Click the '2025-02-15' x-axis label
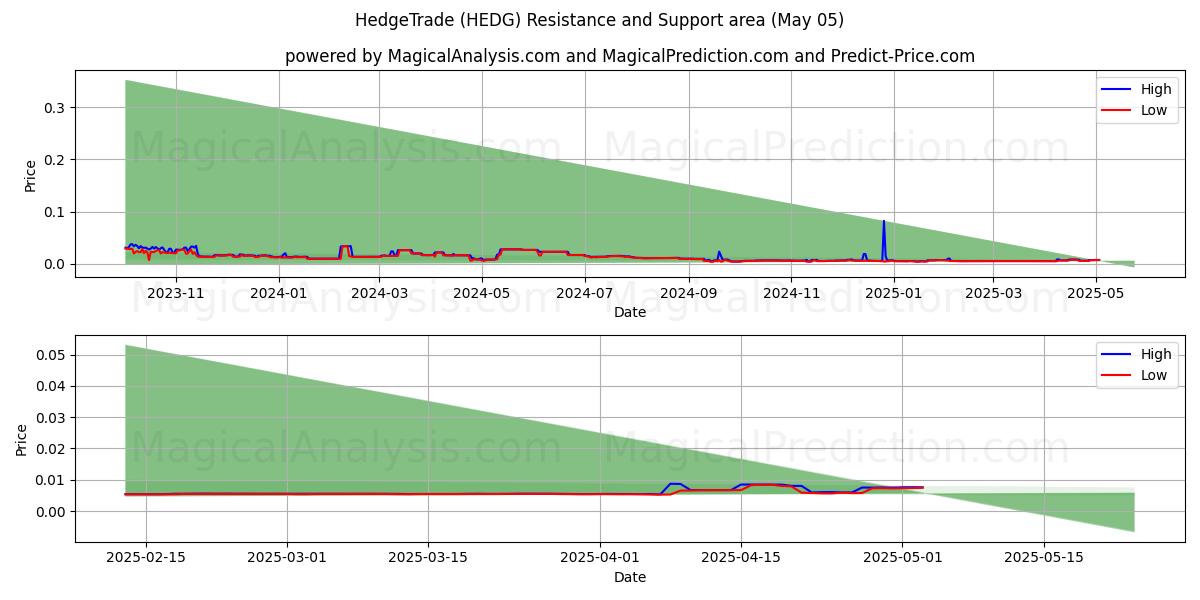The height and width of the screenshot is (600, 1200). tap(146, 558)
